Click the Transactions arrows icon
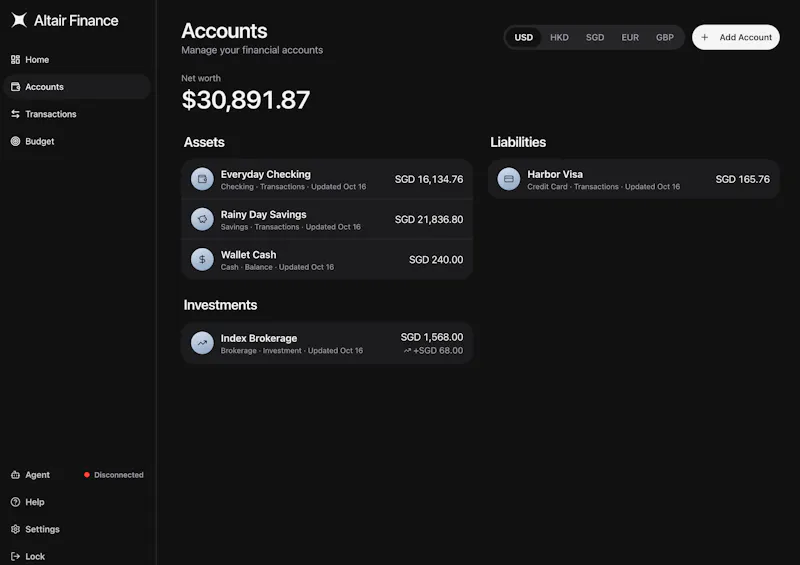 (x=15, y=114)
